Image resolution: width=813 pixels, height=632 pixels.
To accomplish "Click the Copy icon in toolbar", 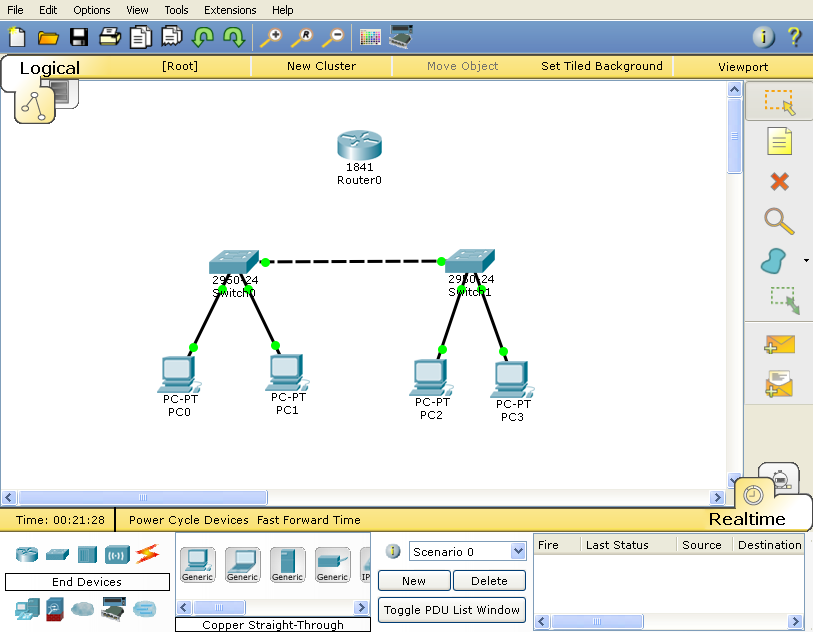I will pyautogui.click(x=141, y=37).
